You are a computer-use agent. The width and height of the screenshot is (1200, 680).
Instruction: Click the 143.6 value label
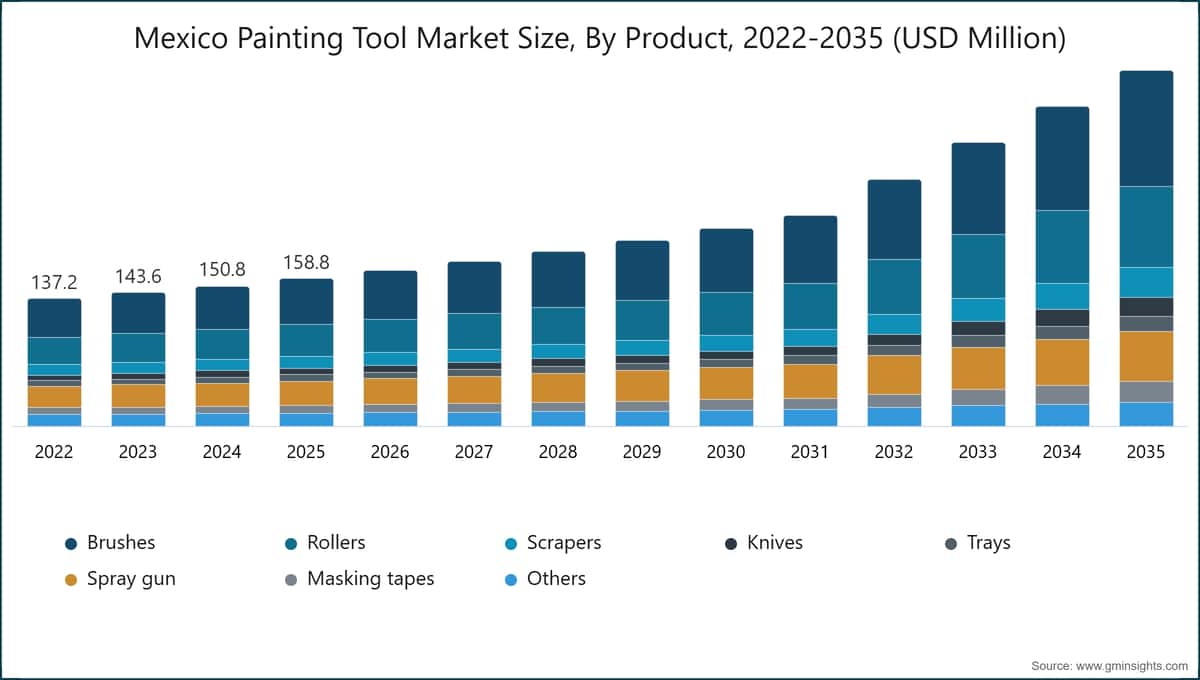pyautogui.click(x=138, y=277)
